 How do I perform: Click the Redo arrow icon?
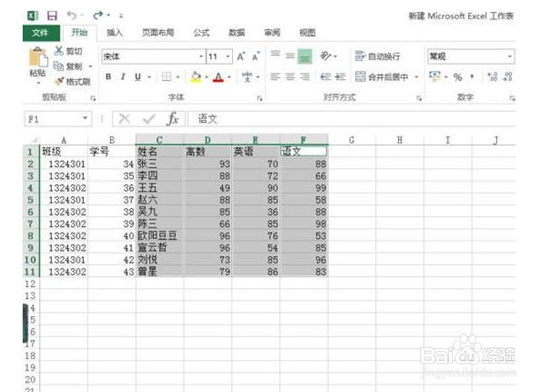98,15
